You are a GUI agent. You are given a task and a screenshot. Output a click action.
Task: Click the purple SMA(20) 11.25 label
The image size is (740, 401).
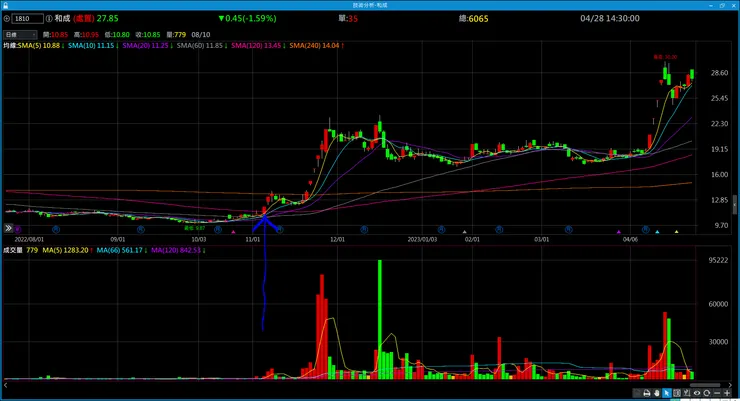tap(147, 46)
